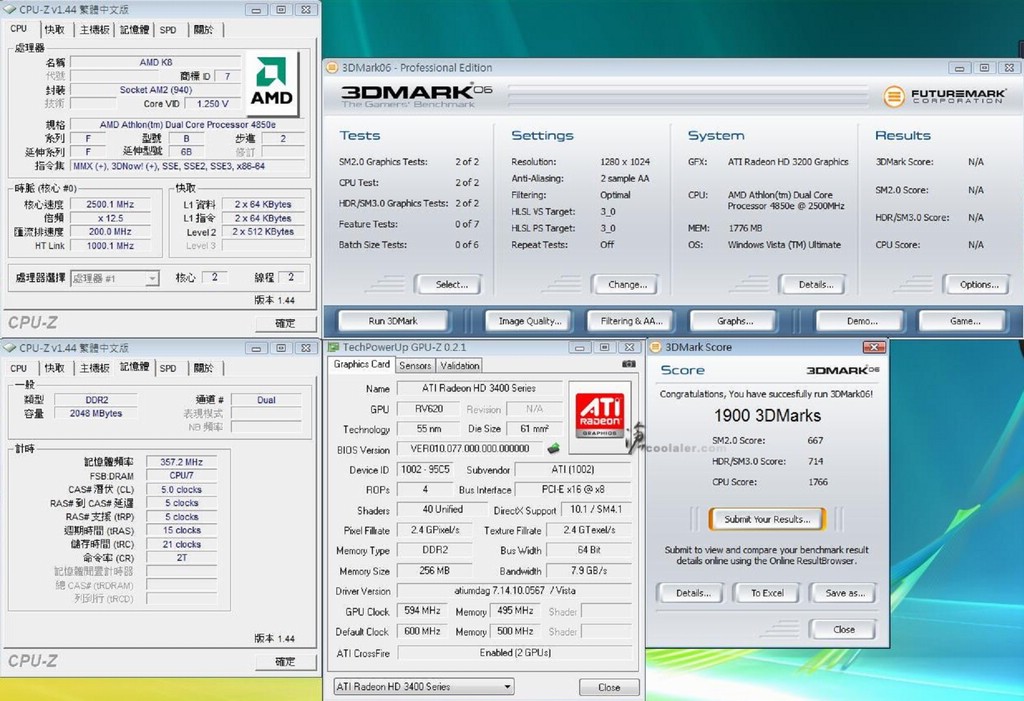
Task: Click Close in the 3DMark Score window
Action: point(844,630)
